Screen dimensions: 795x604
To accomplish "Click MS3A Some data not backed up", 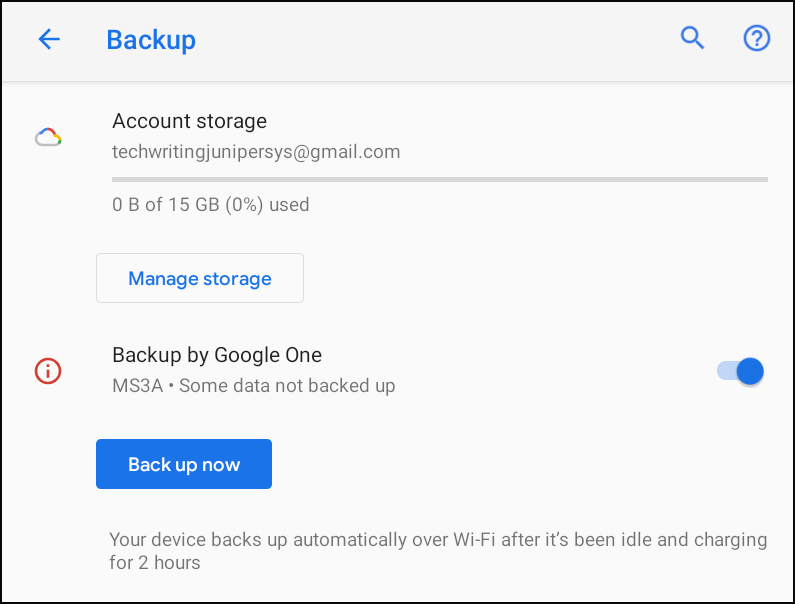I will tap(253, 385).
